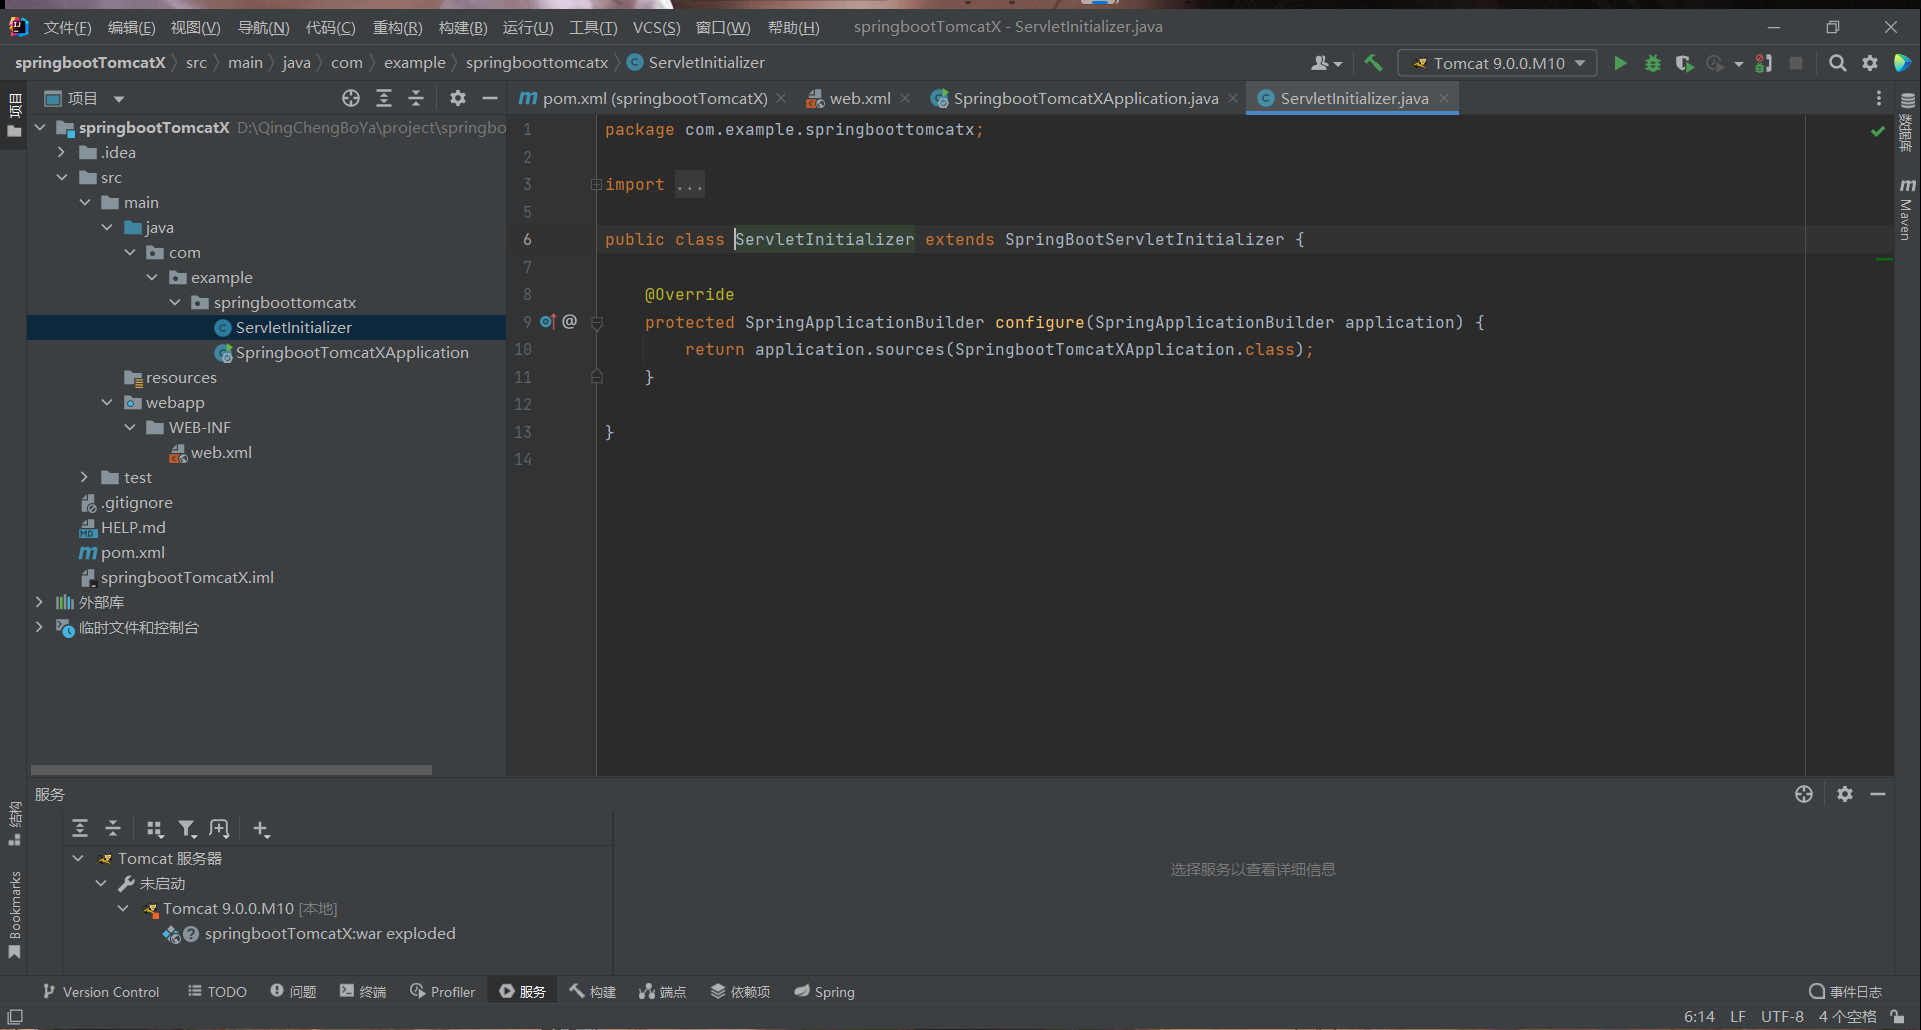Screen dimensions: 1921x1030
Task: Run the Tomcat configuration with green play icon
Action: click(x=1620, y=63)
